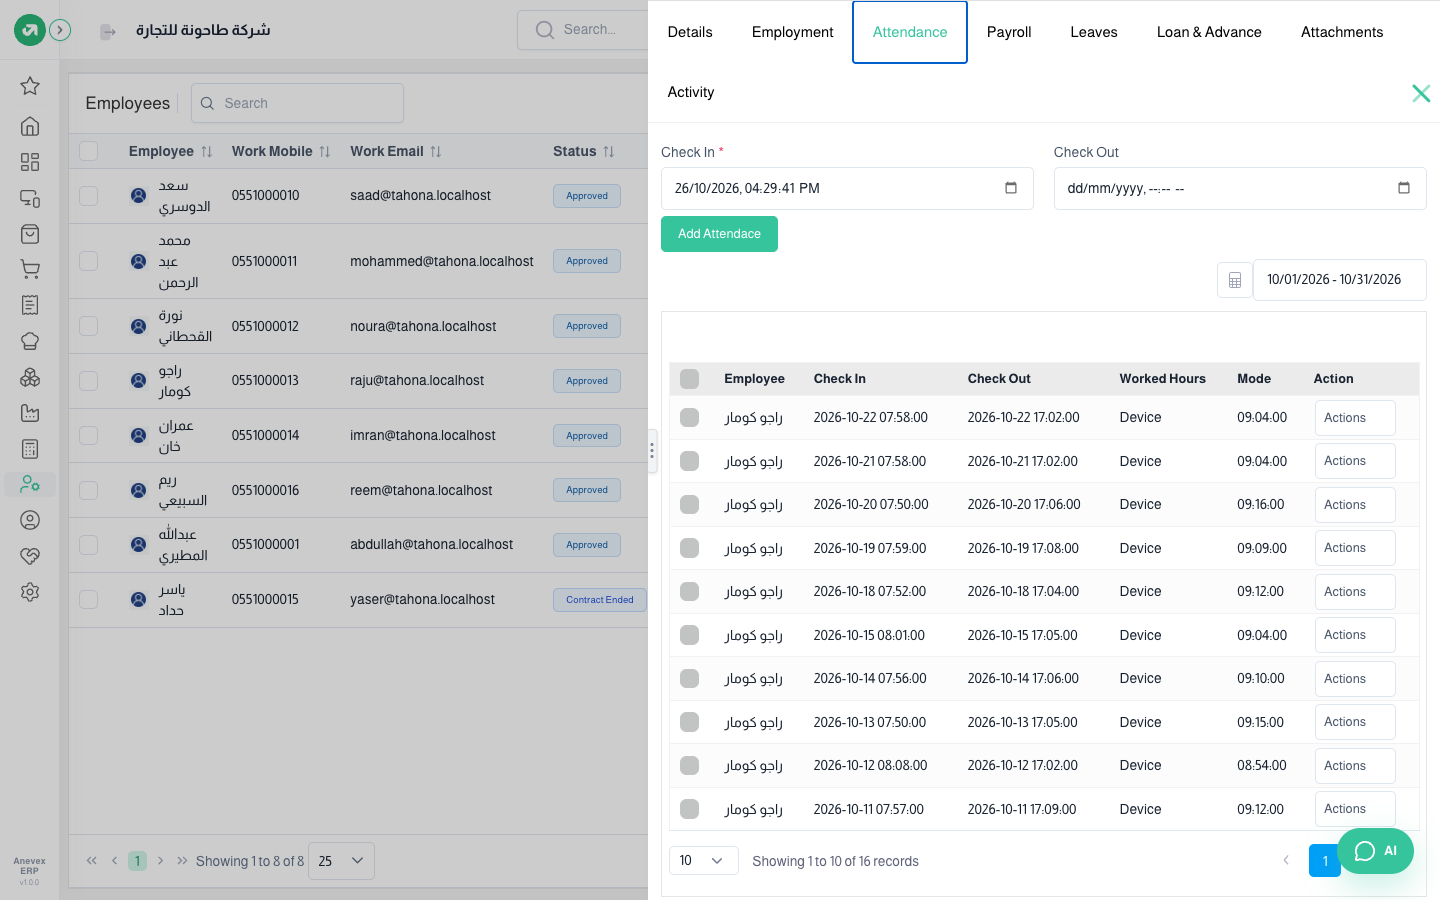The width and height of the screenshot is (1440, 900).
Task: Open the home icon in sidebar
Action: pyautogui.click(x=30, y=126)
